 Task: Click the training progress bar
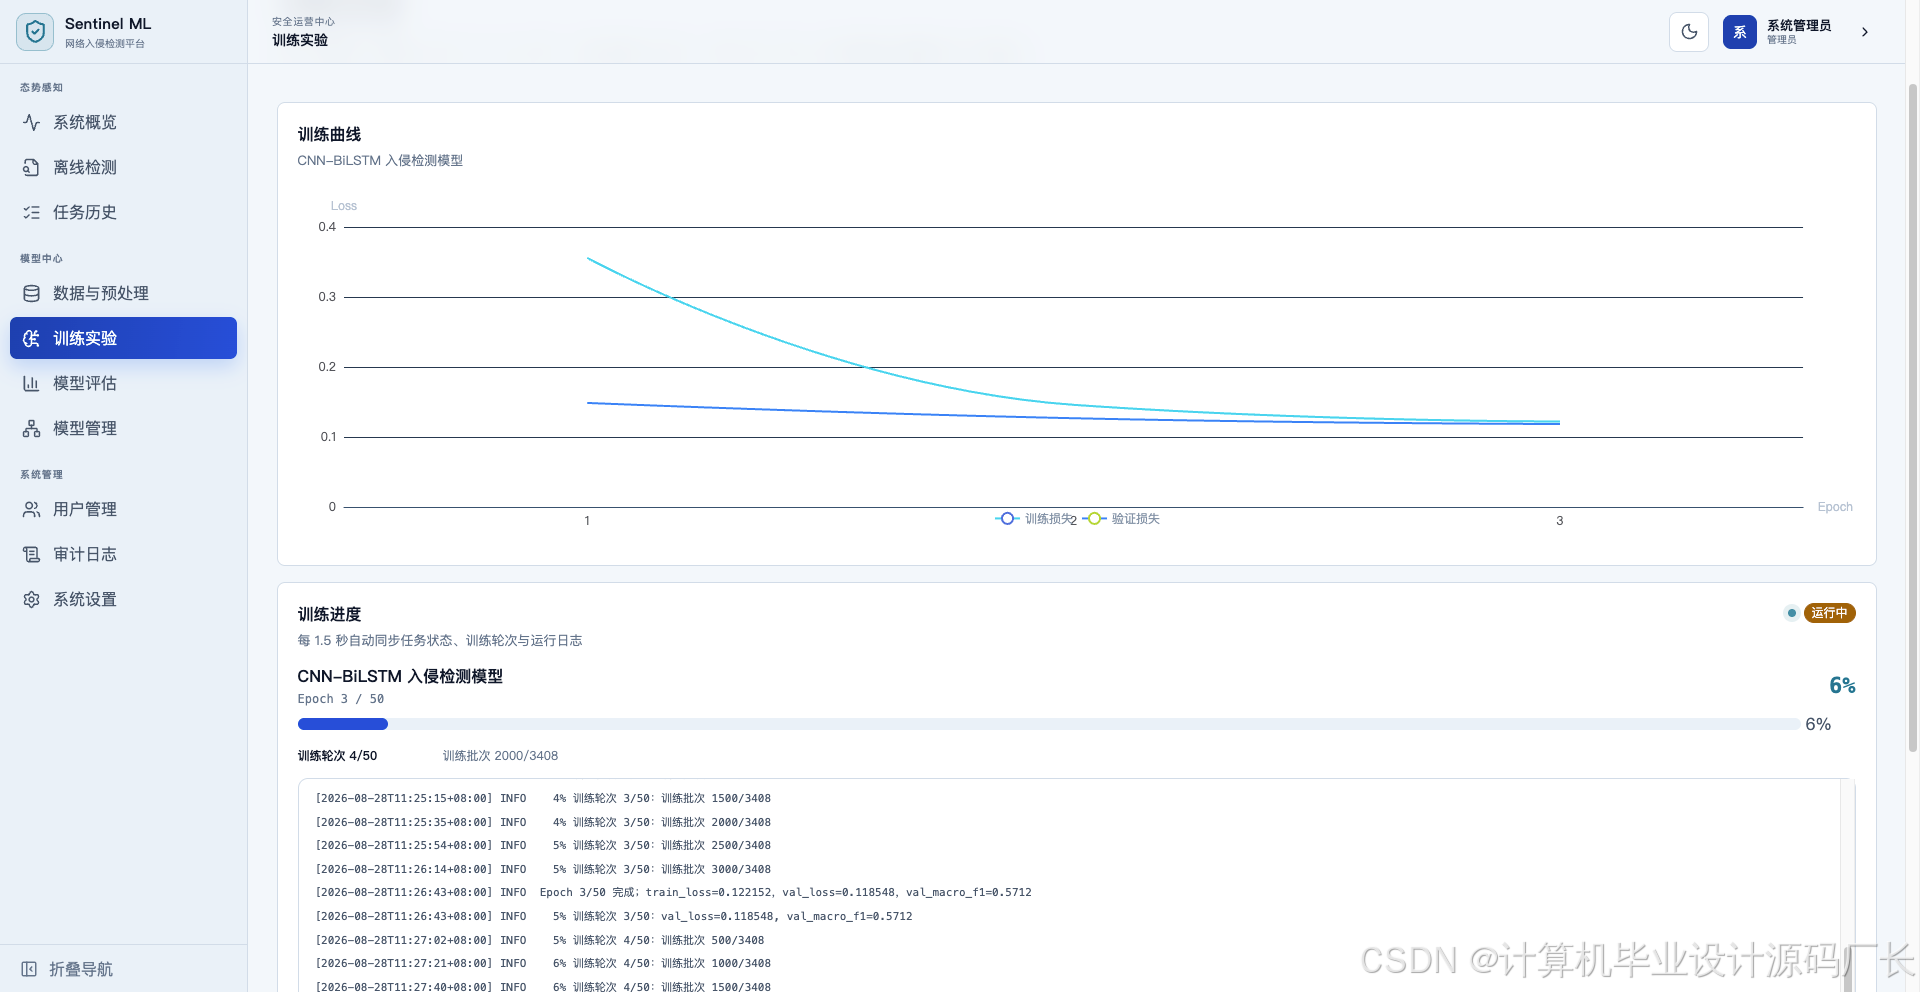click(1048, 724)
